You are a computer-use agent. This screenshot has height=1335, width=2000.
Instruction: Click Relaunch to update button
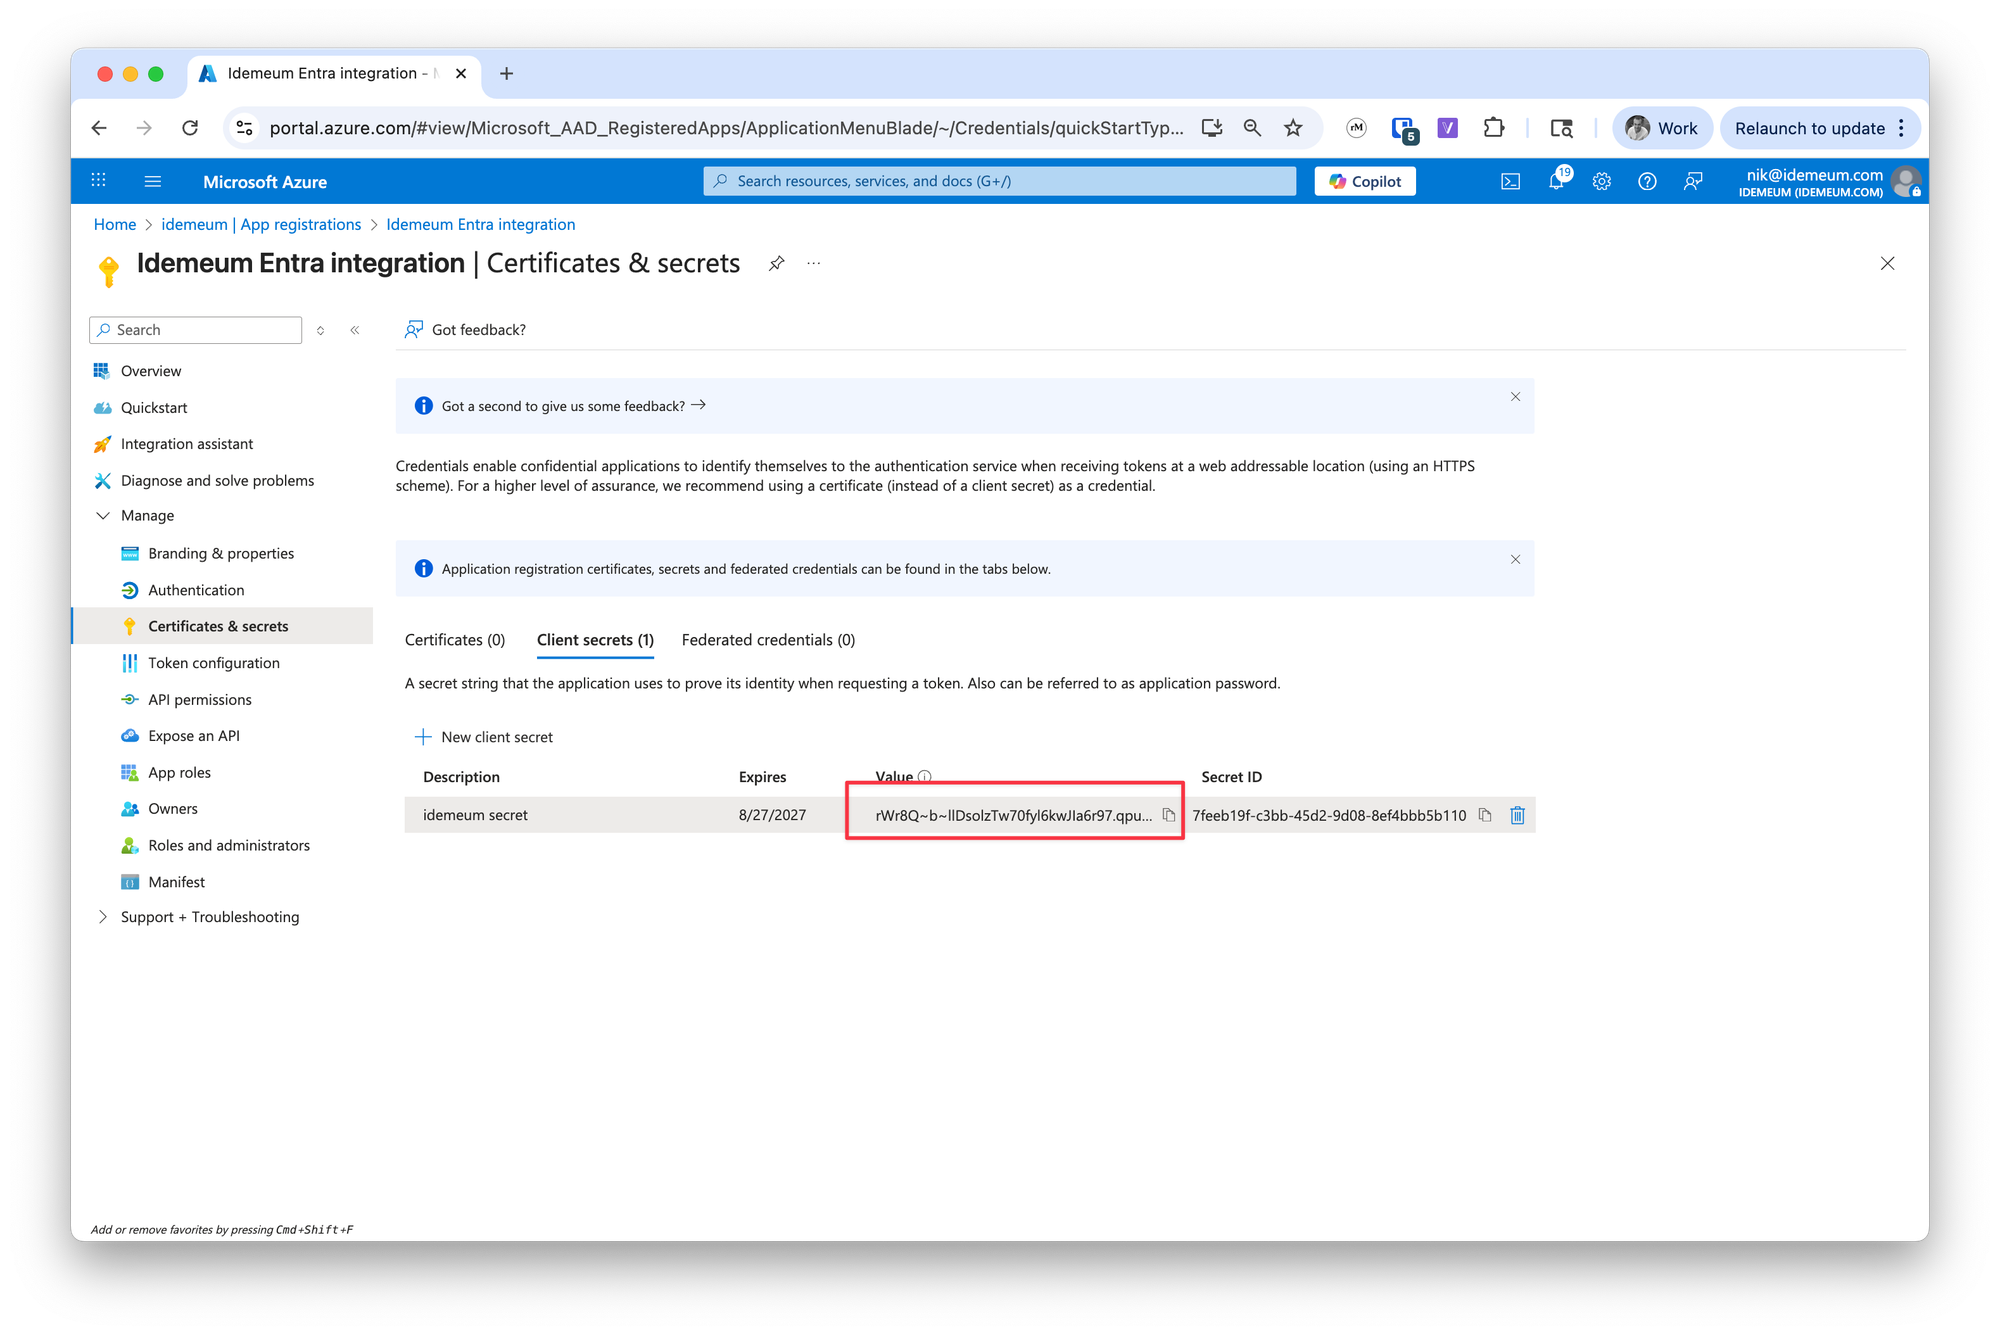click(1810, 128)
